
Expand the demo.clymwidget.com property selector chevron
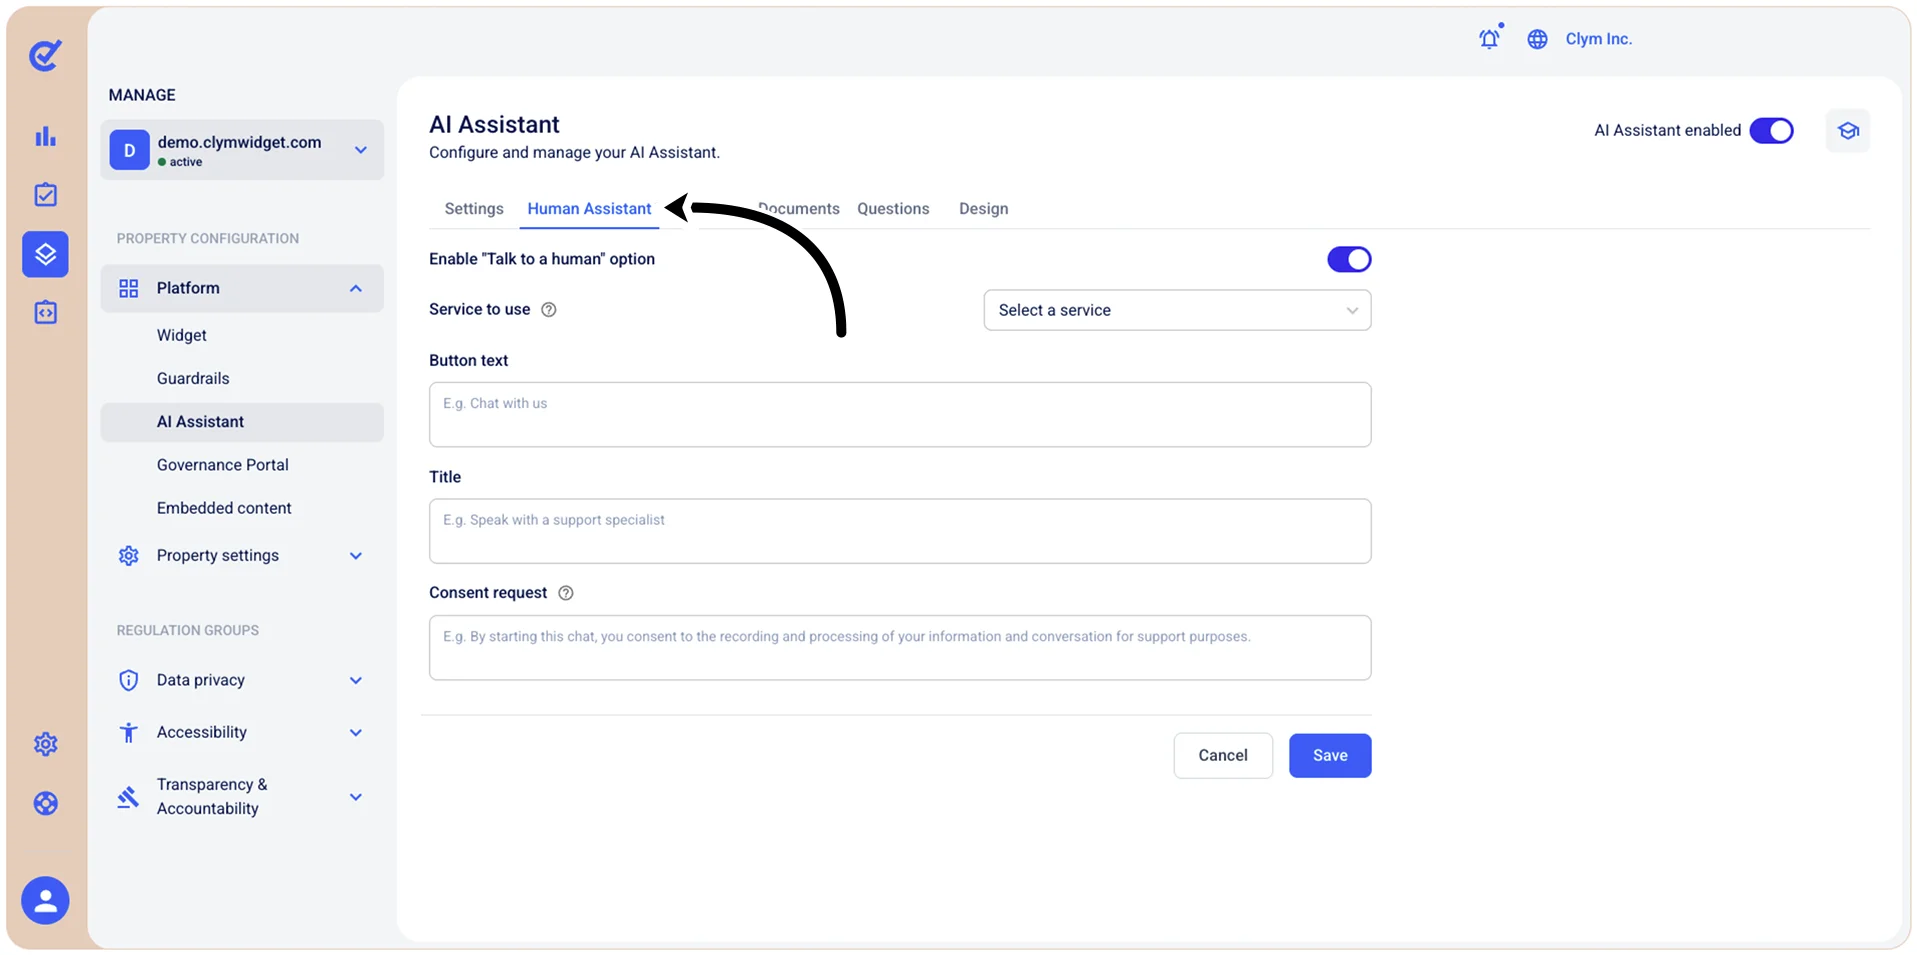[361, 150]
